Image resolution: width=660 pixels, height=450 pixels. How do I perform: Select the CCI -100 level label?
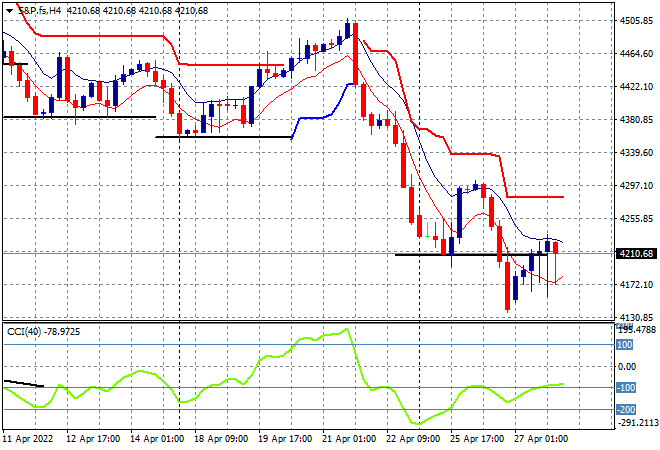click(626, 387)
